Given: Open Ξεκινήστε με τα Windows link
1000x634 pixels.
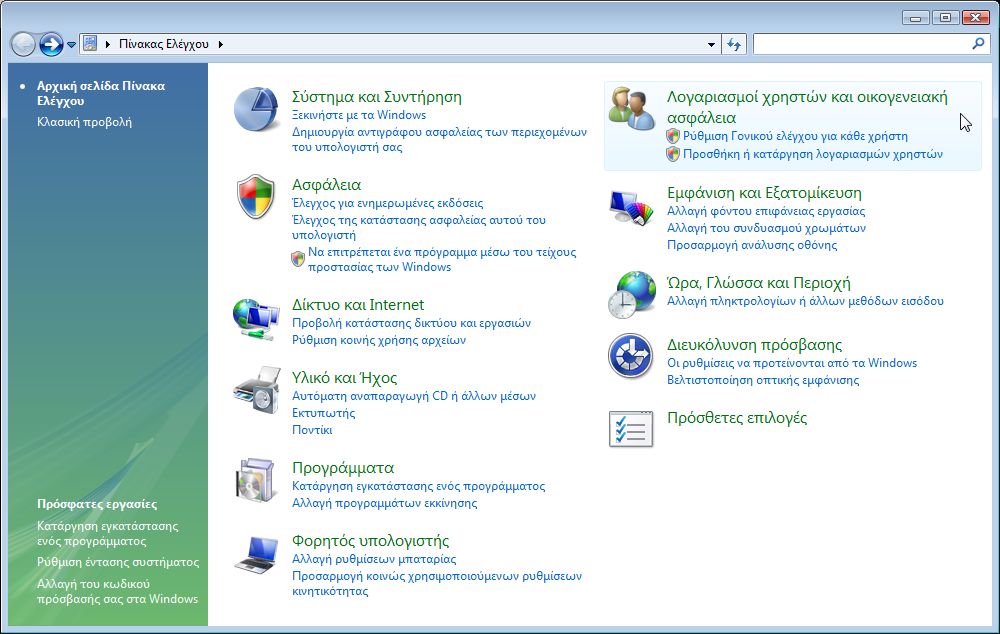Looking at the screenshot, I should [x=358, y=115].
